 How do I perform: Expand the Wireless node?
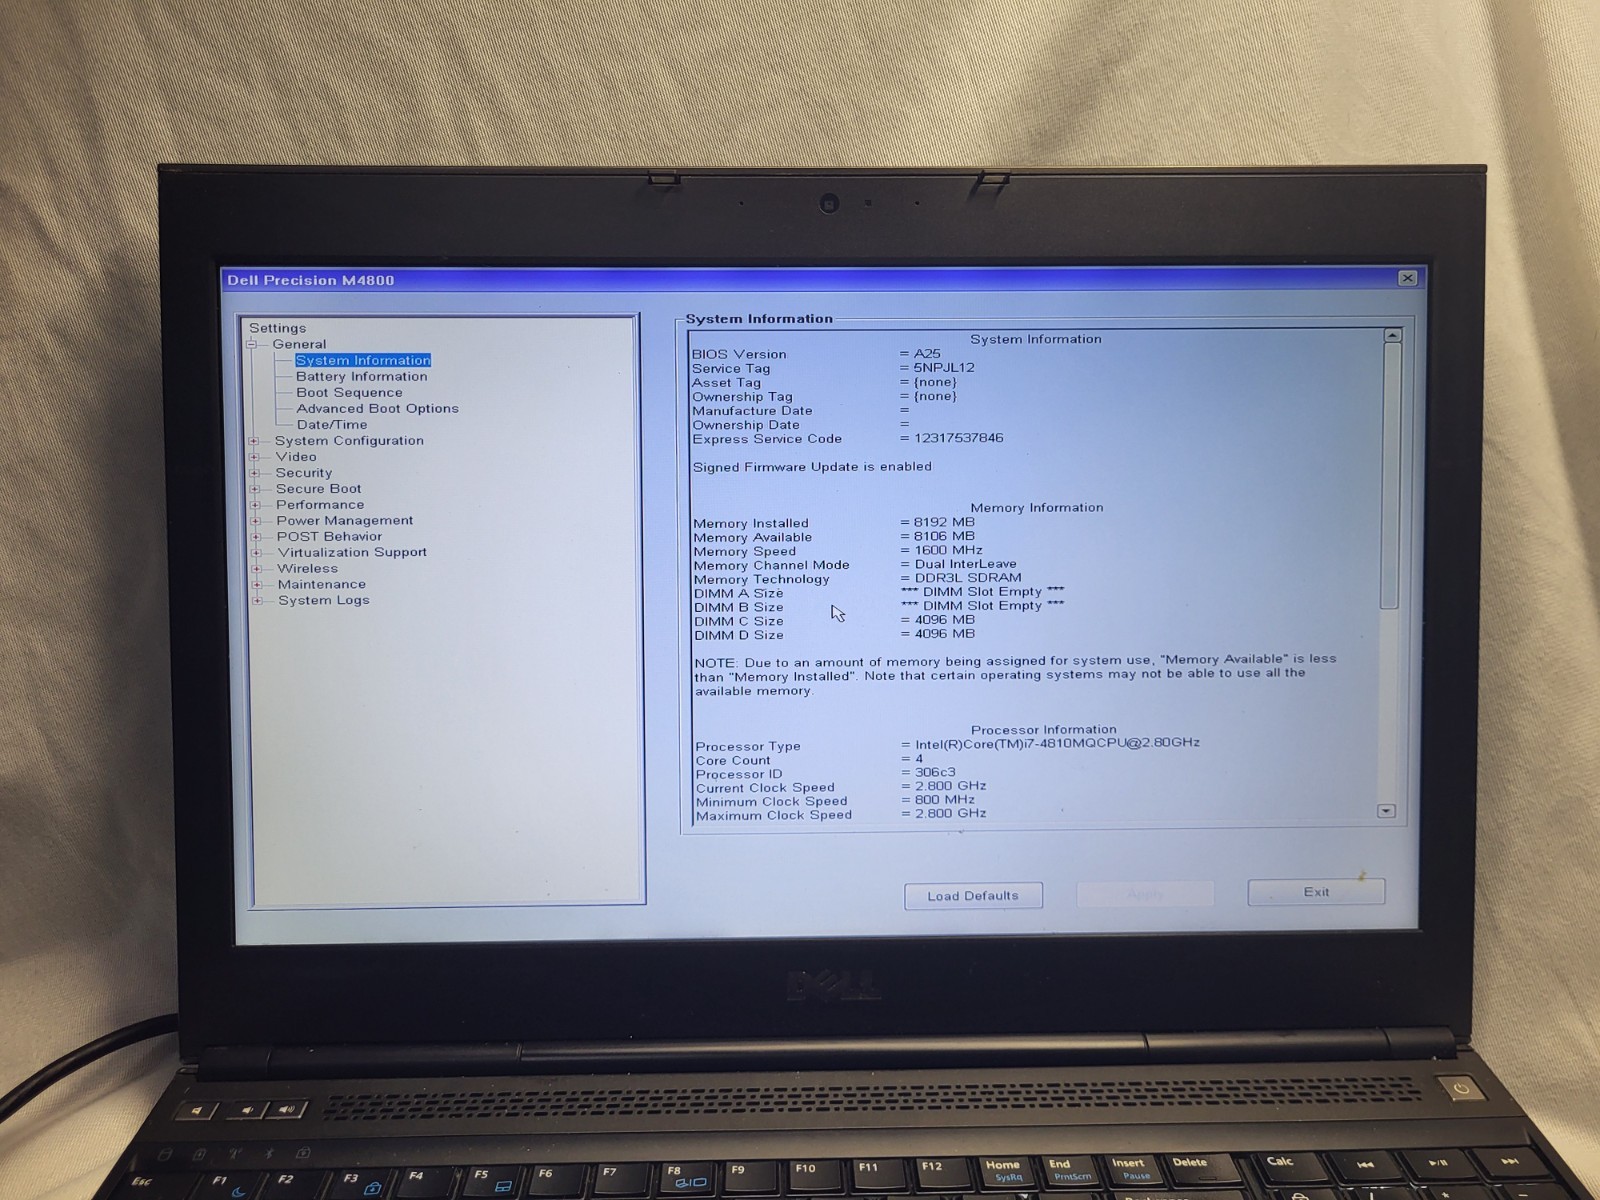pyautogui.click(x=257, y=569)
